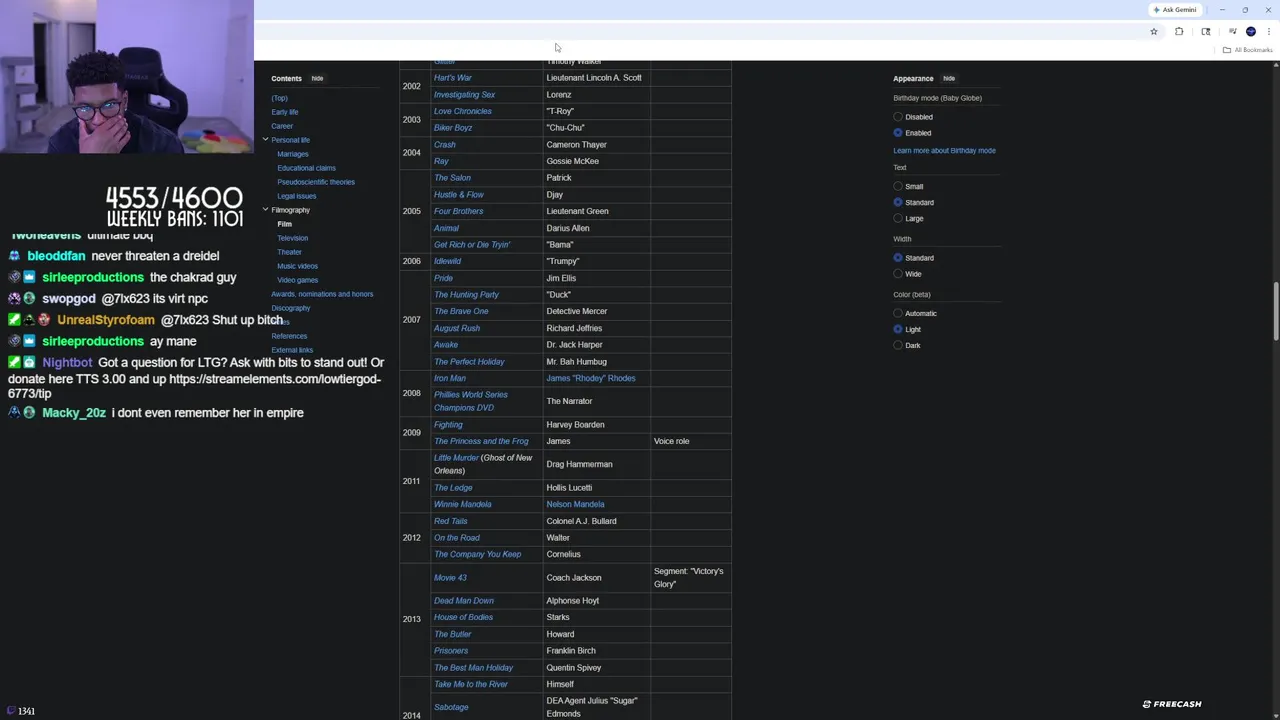Screen dimensions: 1280x720
Task: Open Get Rich or Die Tryin' link
Action: tap(472, 245)
